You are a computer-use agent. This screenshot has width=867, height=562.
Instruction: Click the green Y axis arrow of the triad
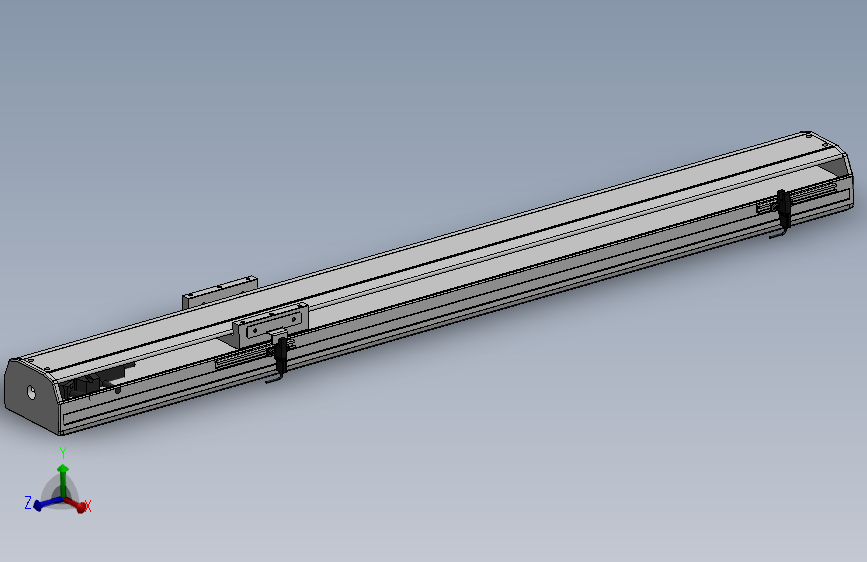click(x=63, y=480)
